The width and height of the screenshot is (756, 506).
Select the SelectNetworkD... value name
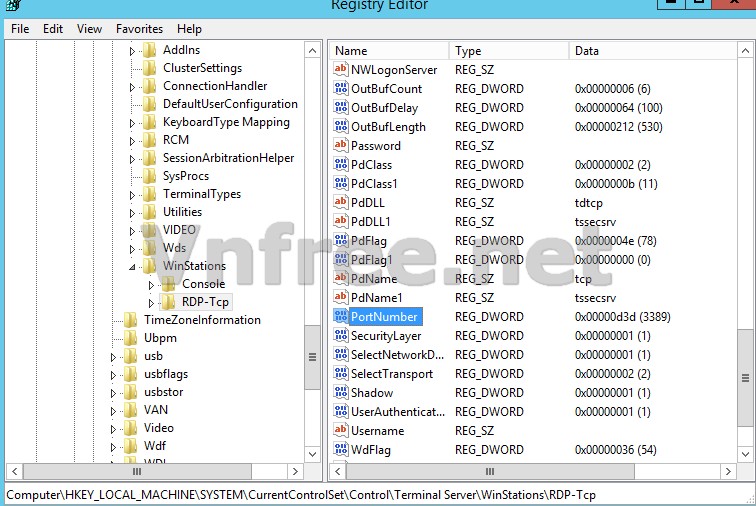pyautogui.click(x=397, y=355)
